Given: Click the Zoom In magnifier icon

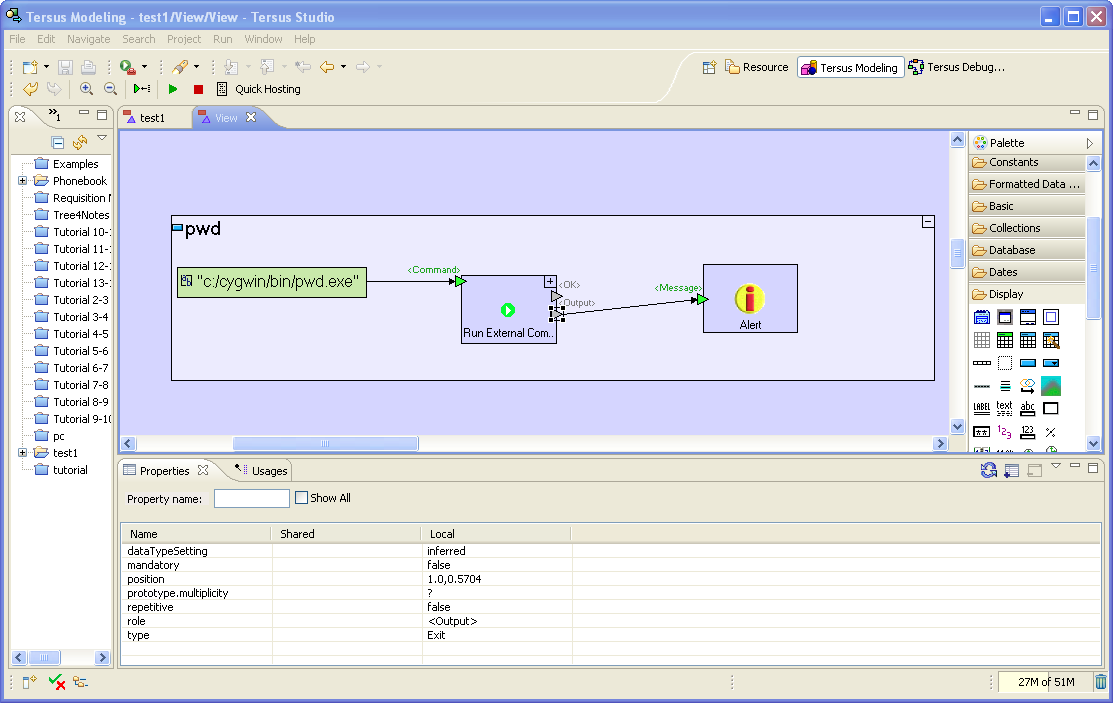Looking at the screenshot, I should pos(86,89).
